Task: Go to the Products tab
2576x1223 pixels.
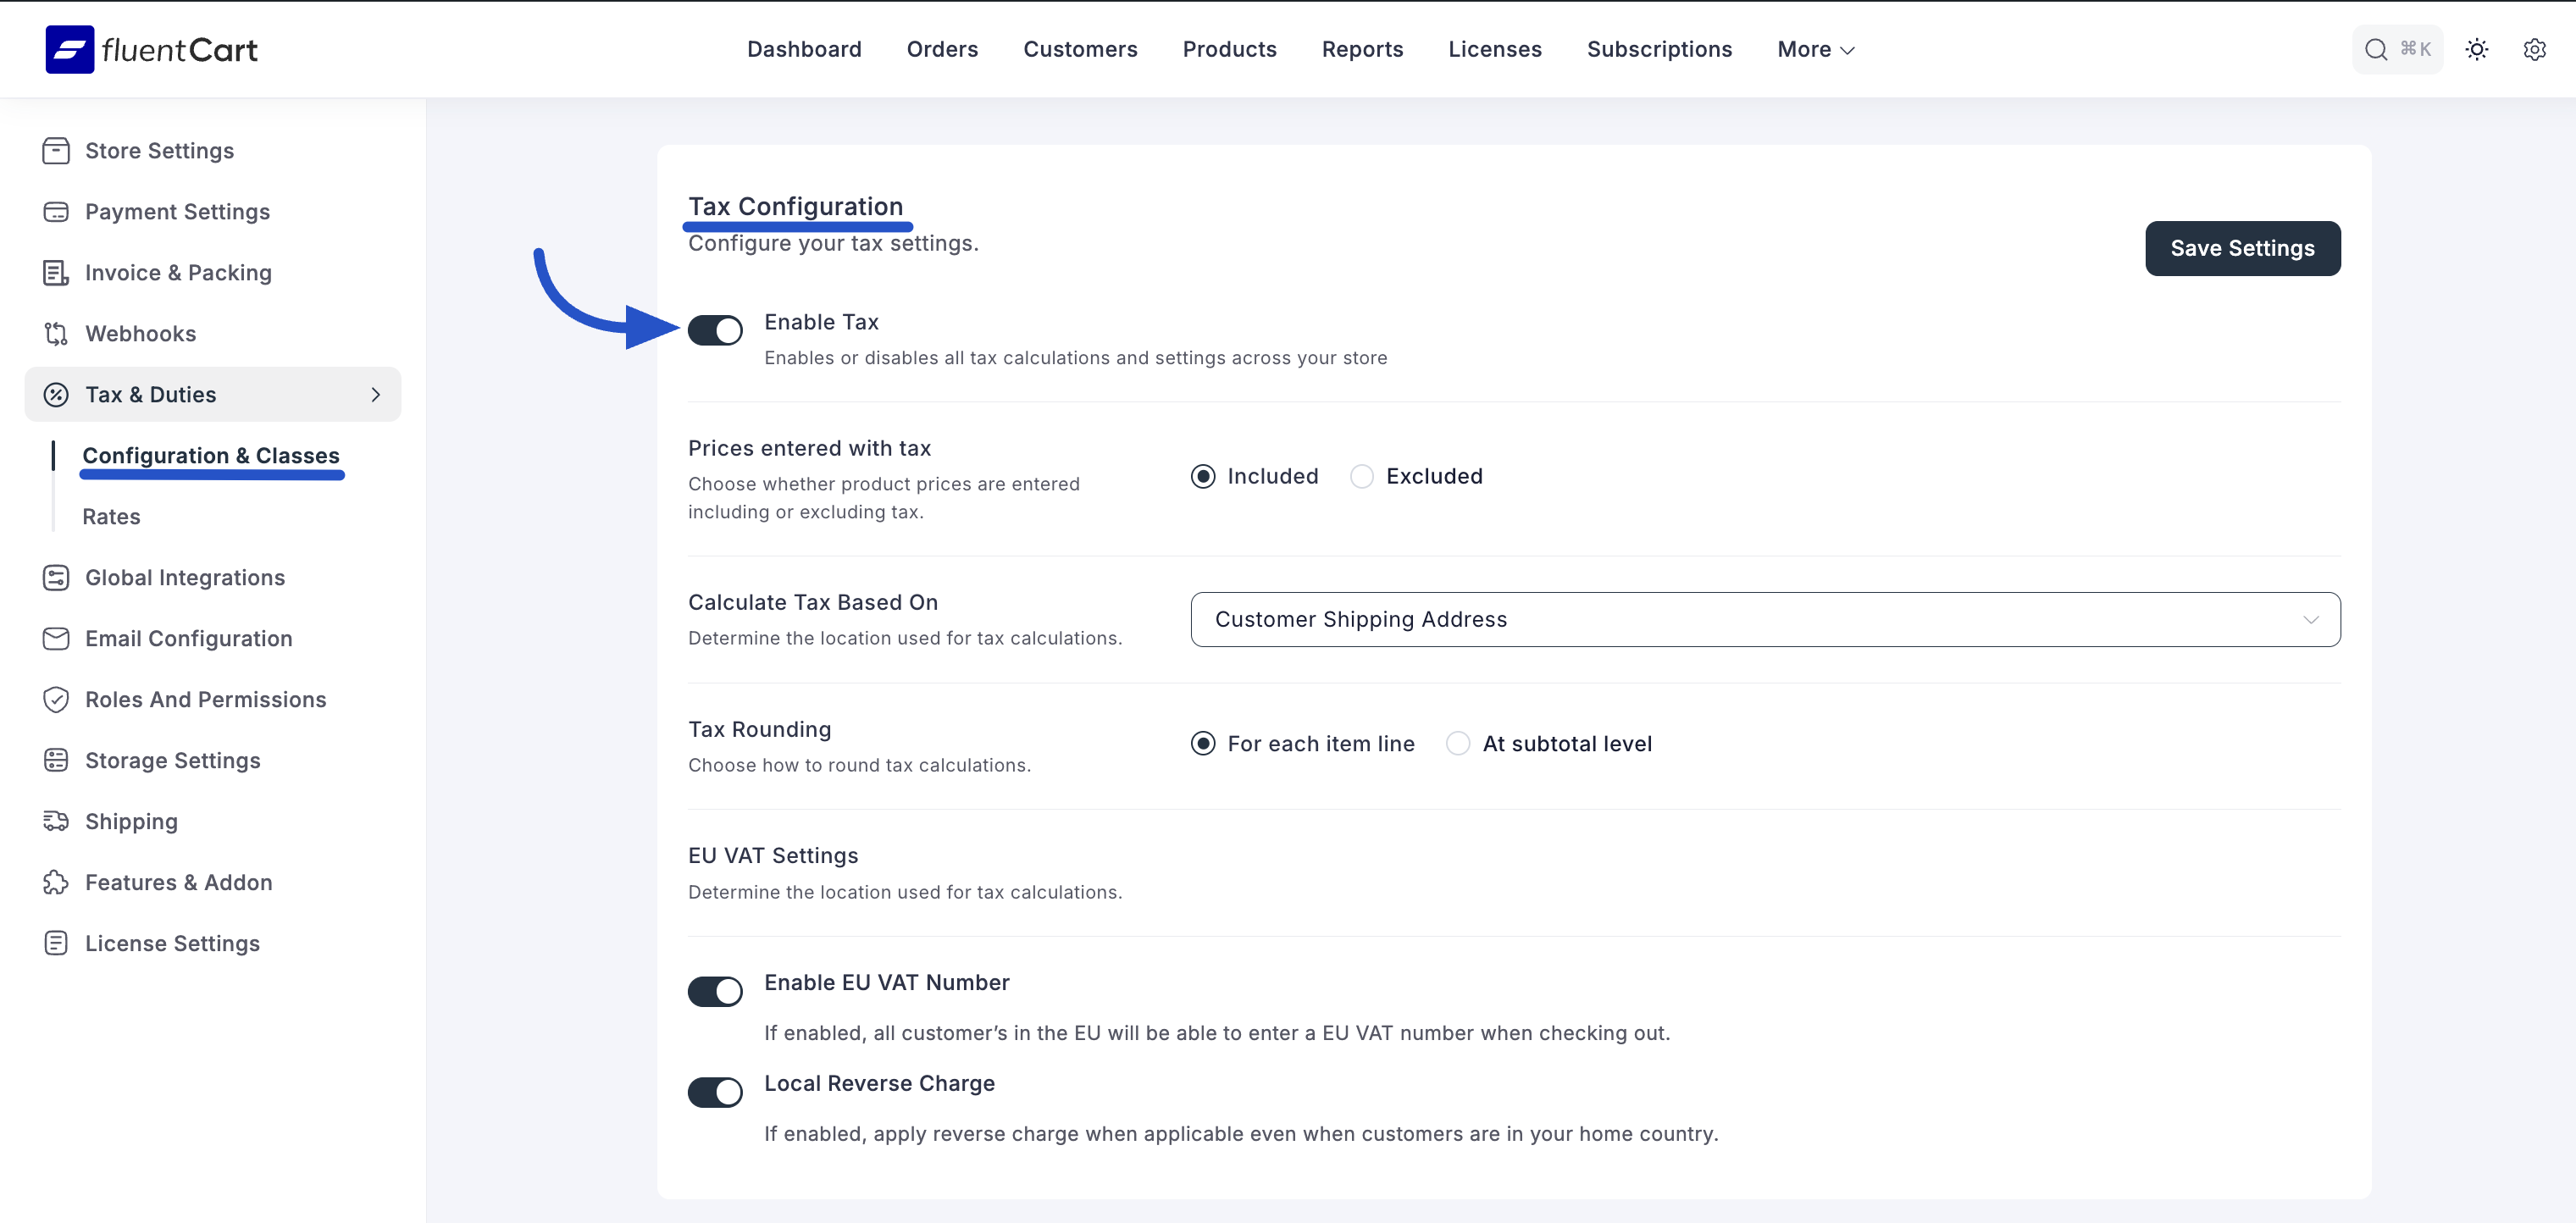Action: pos(1229,49)
